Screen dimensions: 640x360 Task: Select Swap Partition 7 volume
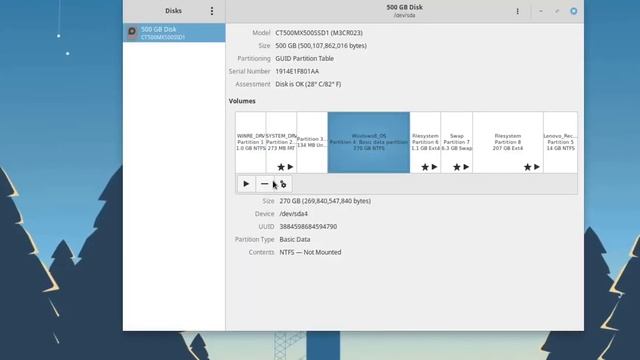pyautogui.click(x=457, y=142)
